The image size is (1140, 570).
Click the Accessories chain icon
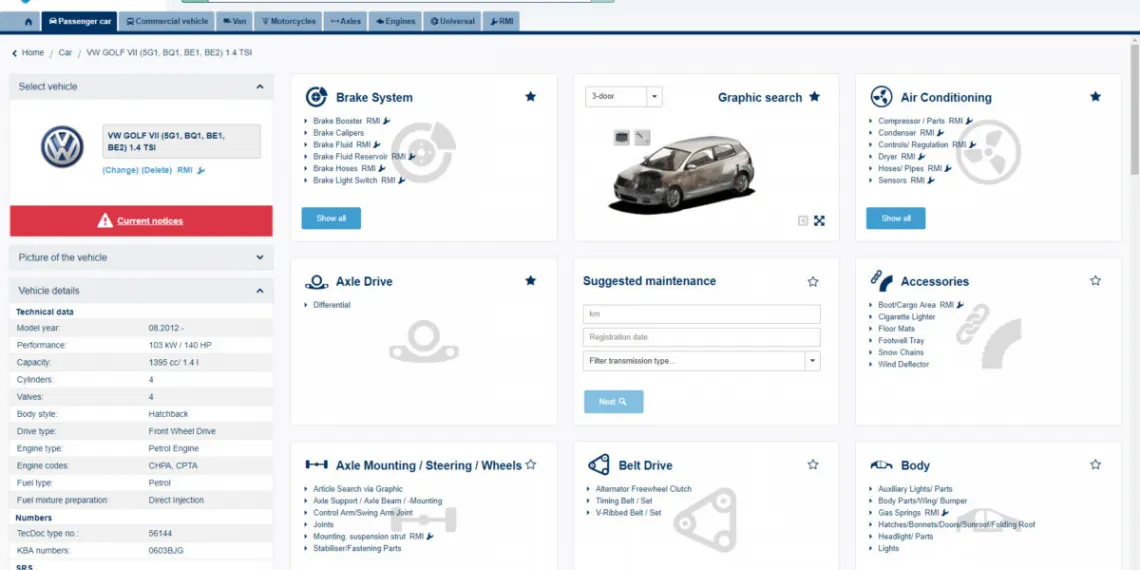pos(881,281)
